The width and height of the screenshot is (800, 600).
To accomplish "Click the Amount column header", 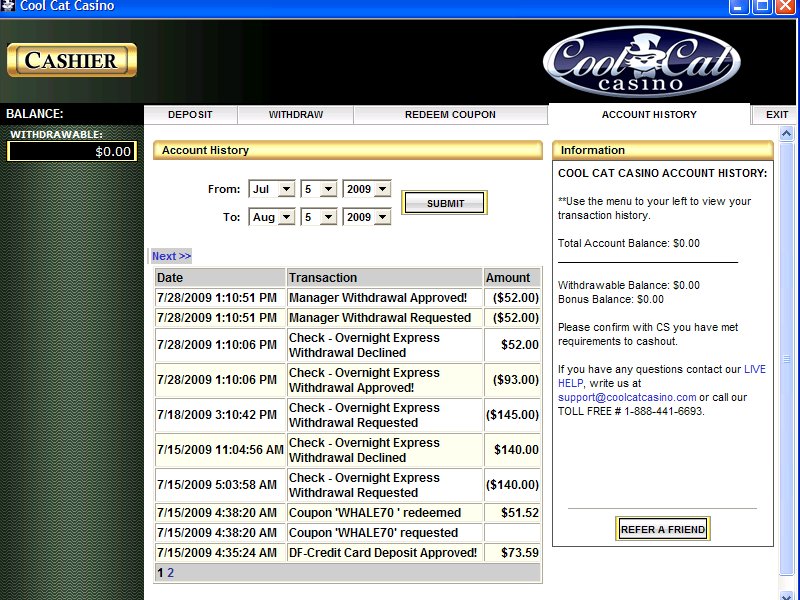I will (x=512, y=278).
